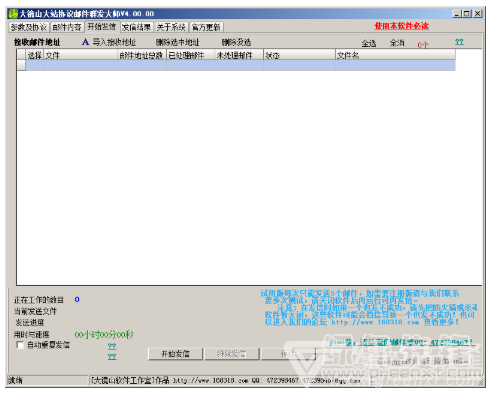Open the 参数及协议 tab
This screenshot has width=491, height=394.
29,27
